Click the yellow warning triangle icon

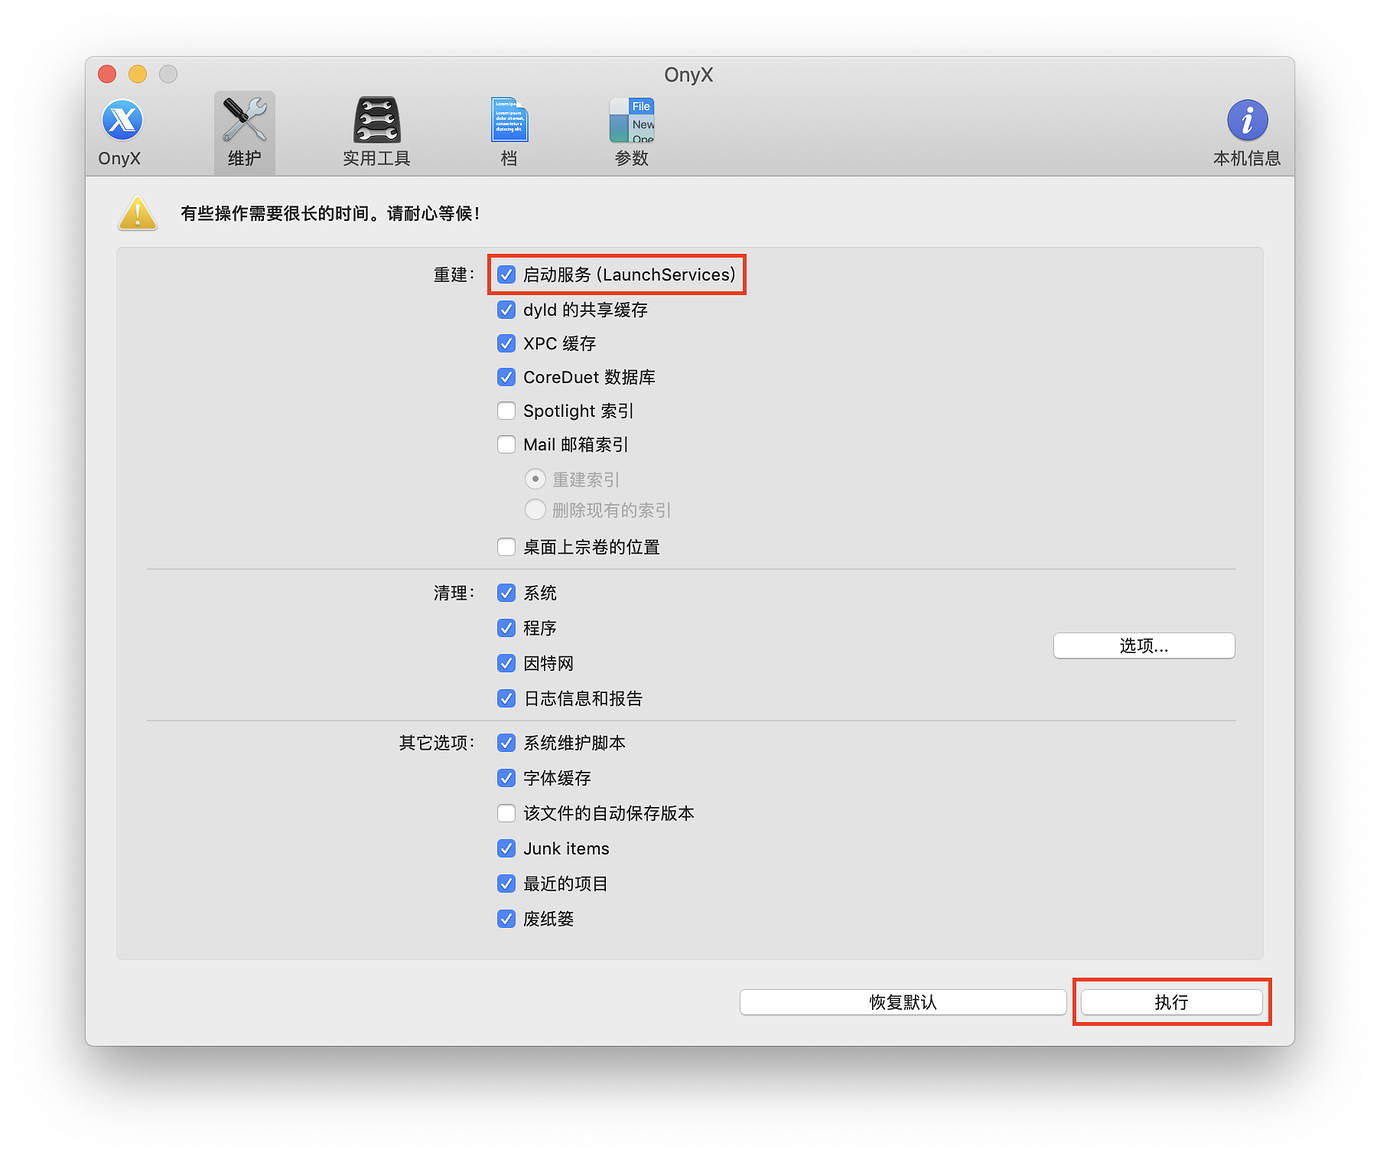[138, 213]
